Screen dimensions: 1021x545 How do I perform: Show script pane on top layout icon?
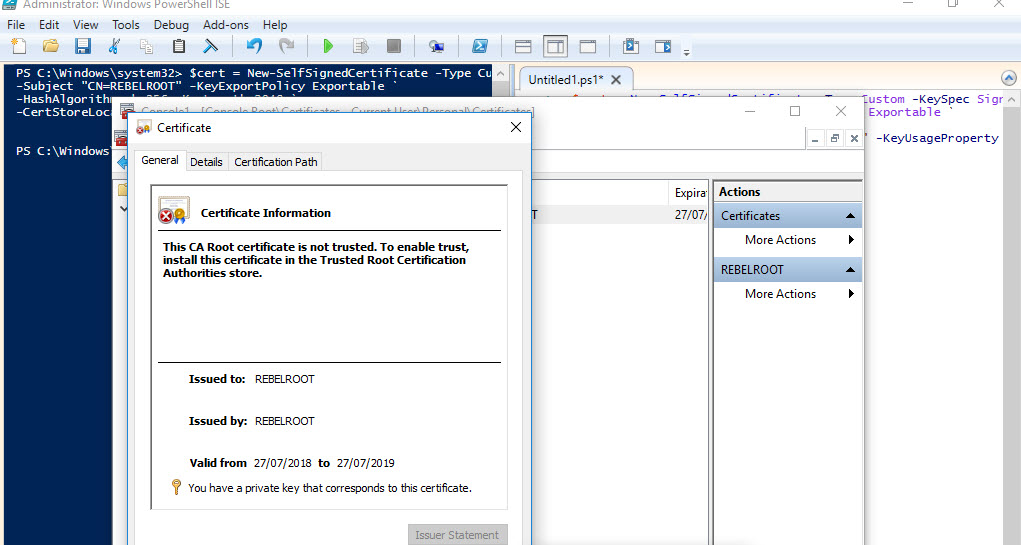(523, 46)
